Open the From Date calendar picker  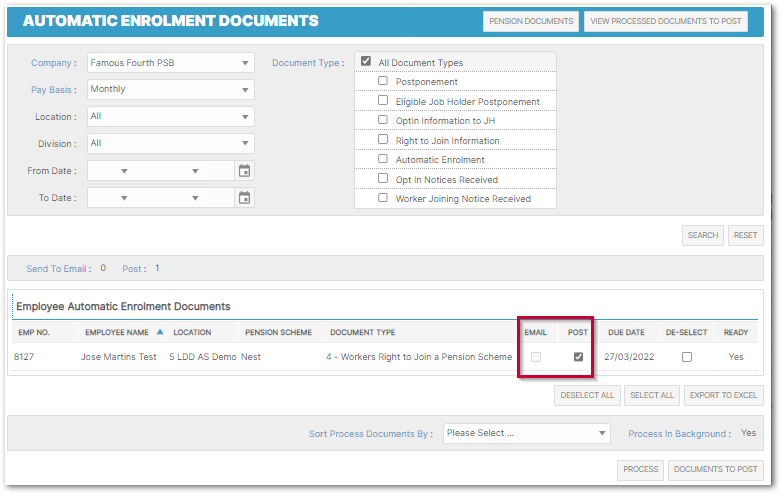click(x=244, y=171)
